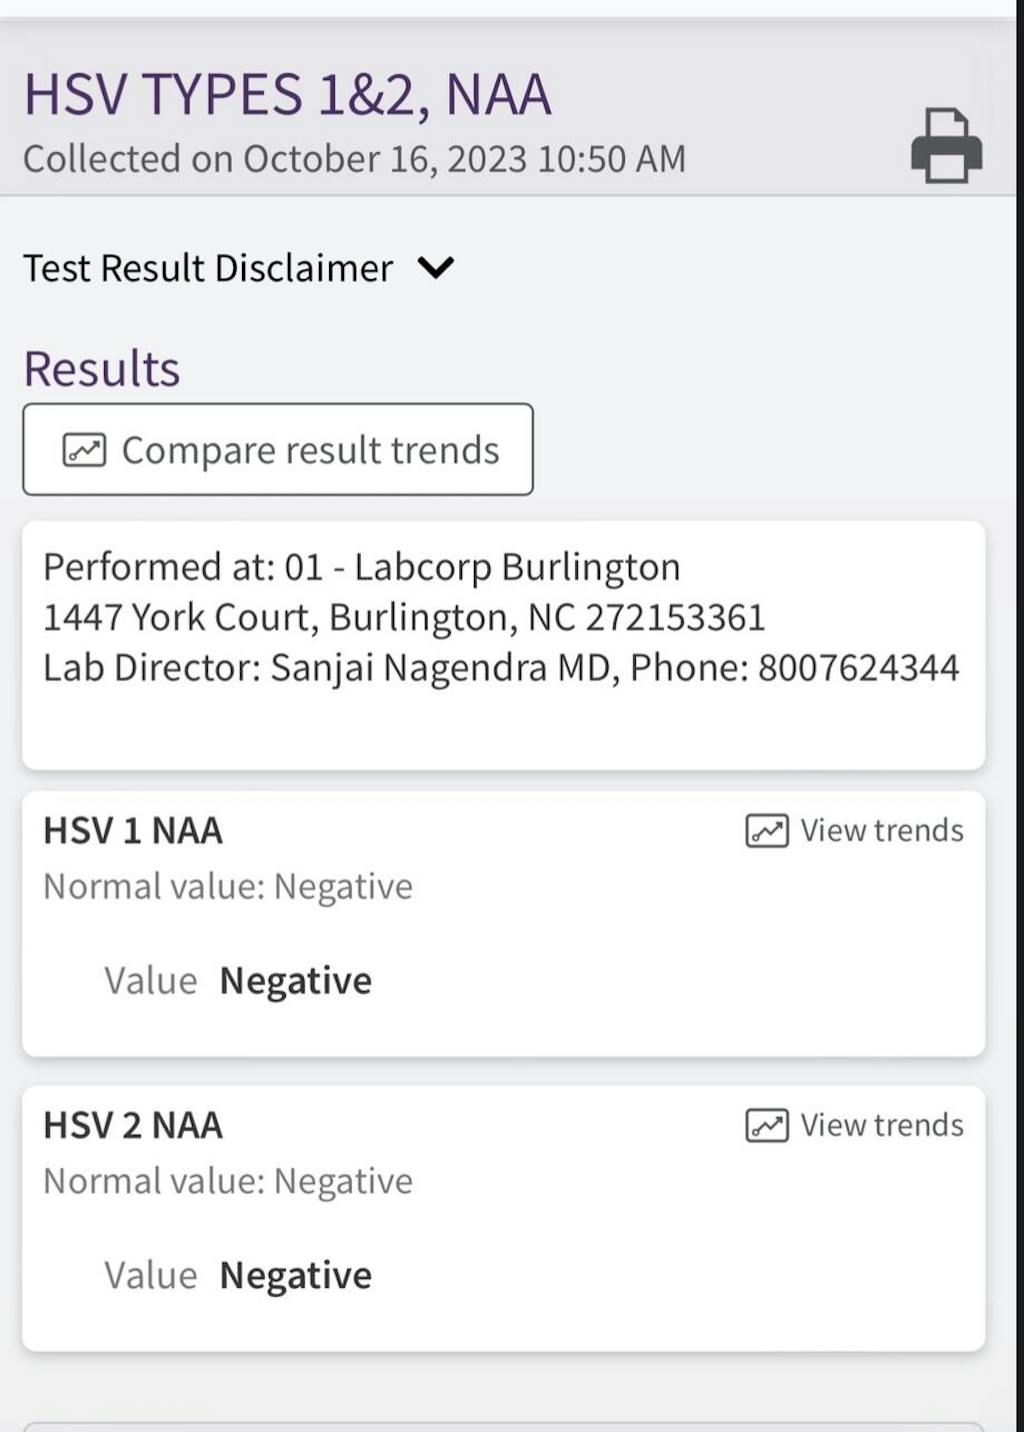Click the Performed at Labcorp Burlington line
The width and height of the screenshot is (1024, 1432).
[x=361, y=567]
